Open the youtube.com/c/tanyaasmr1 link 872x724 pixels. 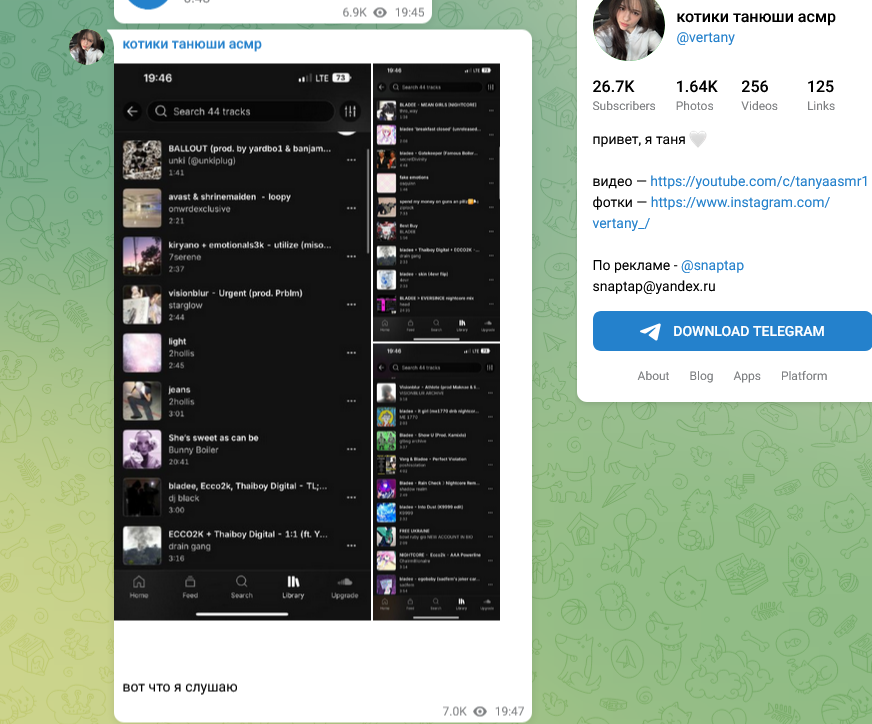click(x=759, y=181)
